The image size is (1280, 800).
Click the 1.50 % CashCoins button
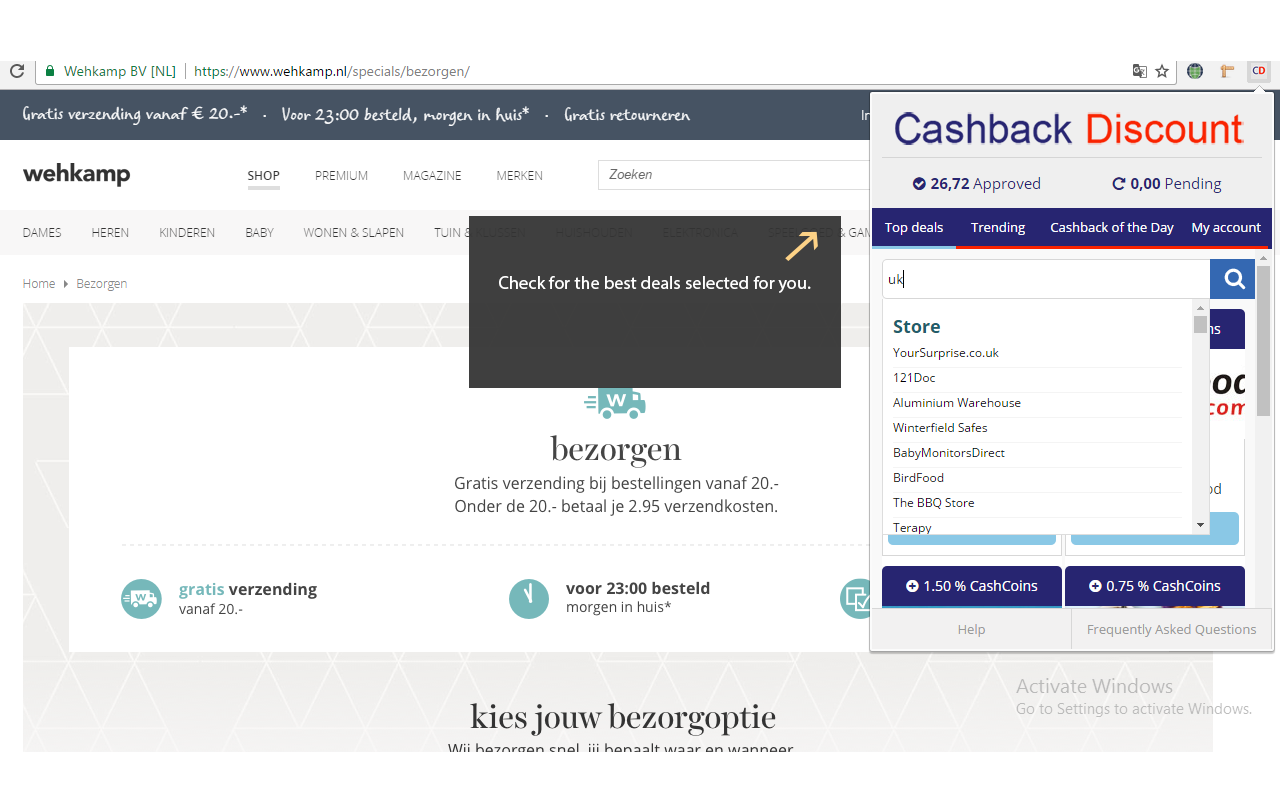(x=971, y=586)
